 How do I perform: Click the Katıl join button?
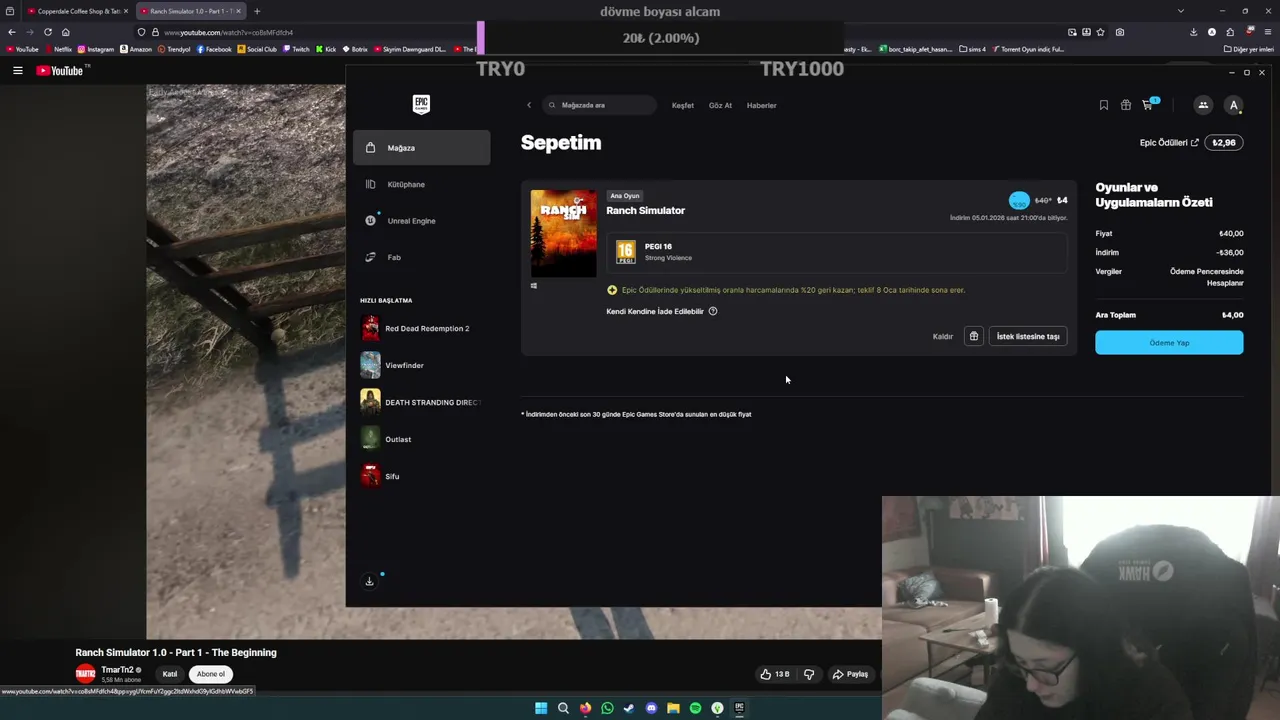[x=170, y=674]
